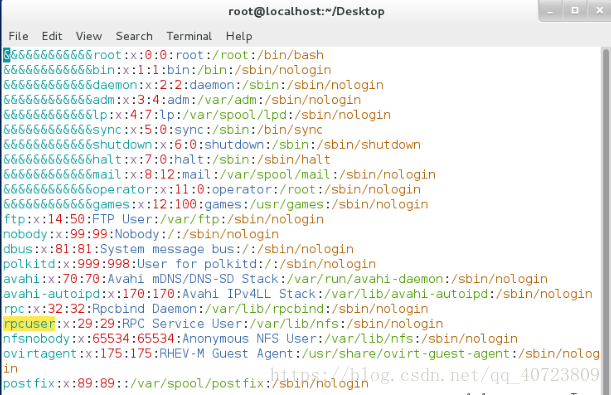This screenshot has height=395, width=611.
Task: Click /usr/share/ovirt-guest-agent path
Action: [x=406, y=353]
